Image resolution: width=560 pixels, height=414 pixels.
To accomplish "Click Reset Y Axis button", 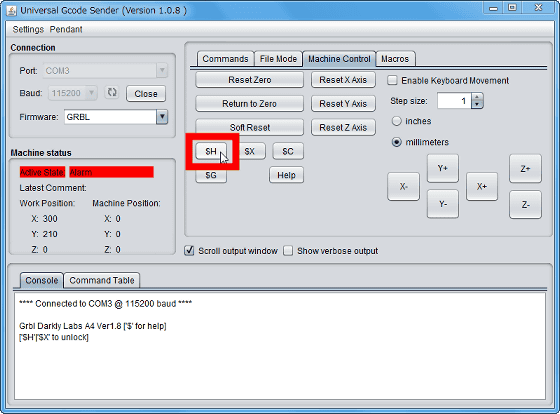I will pyautogui.click(x=343, y=104).
